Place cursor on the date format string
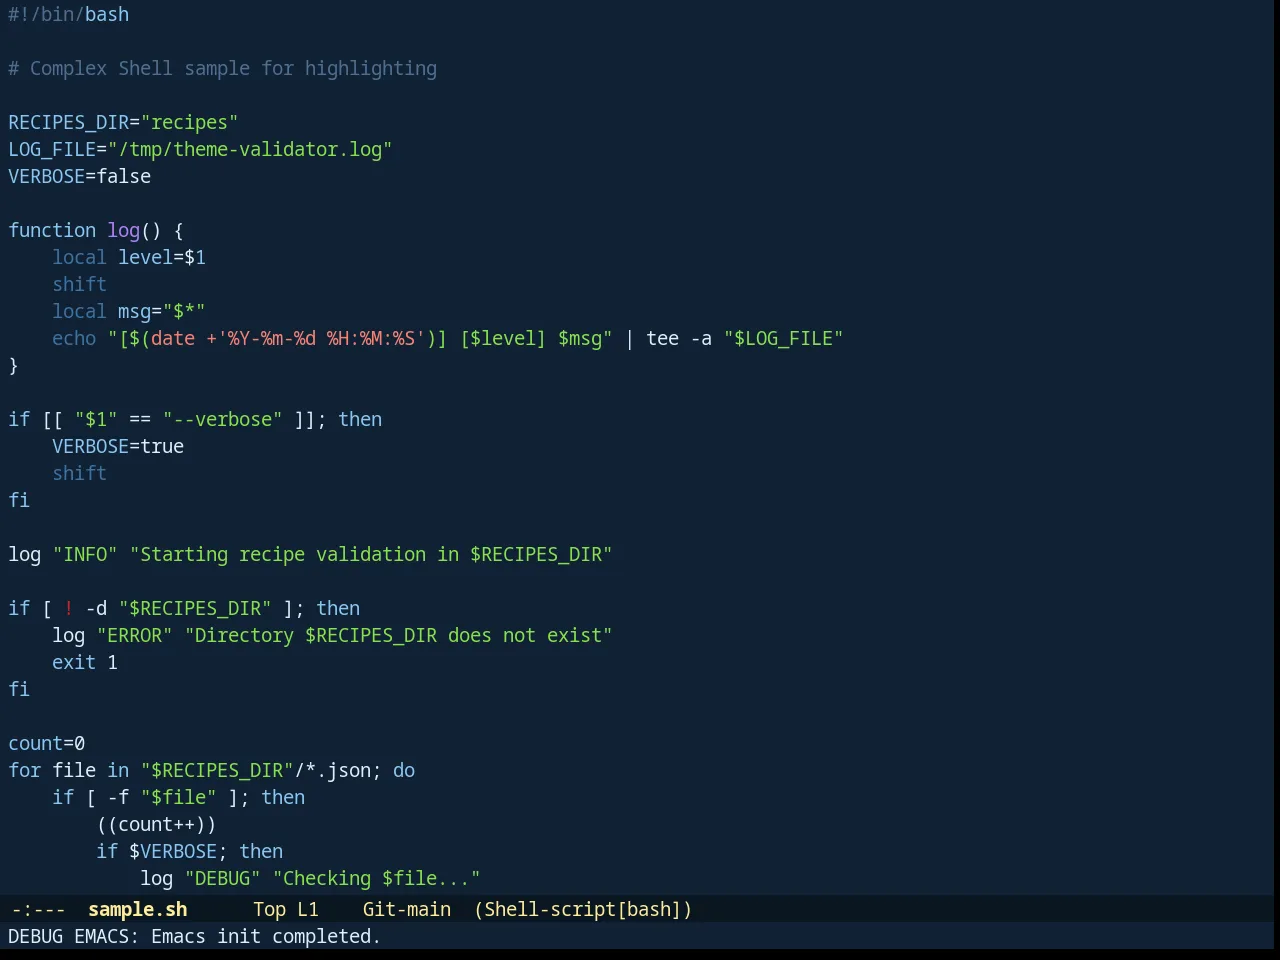 pos(321,338)
